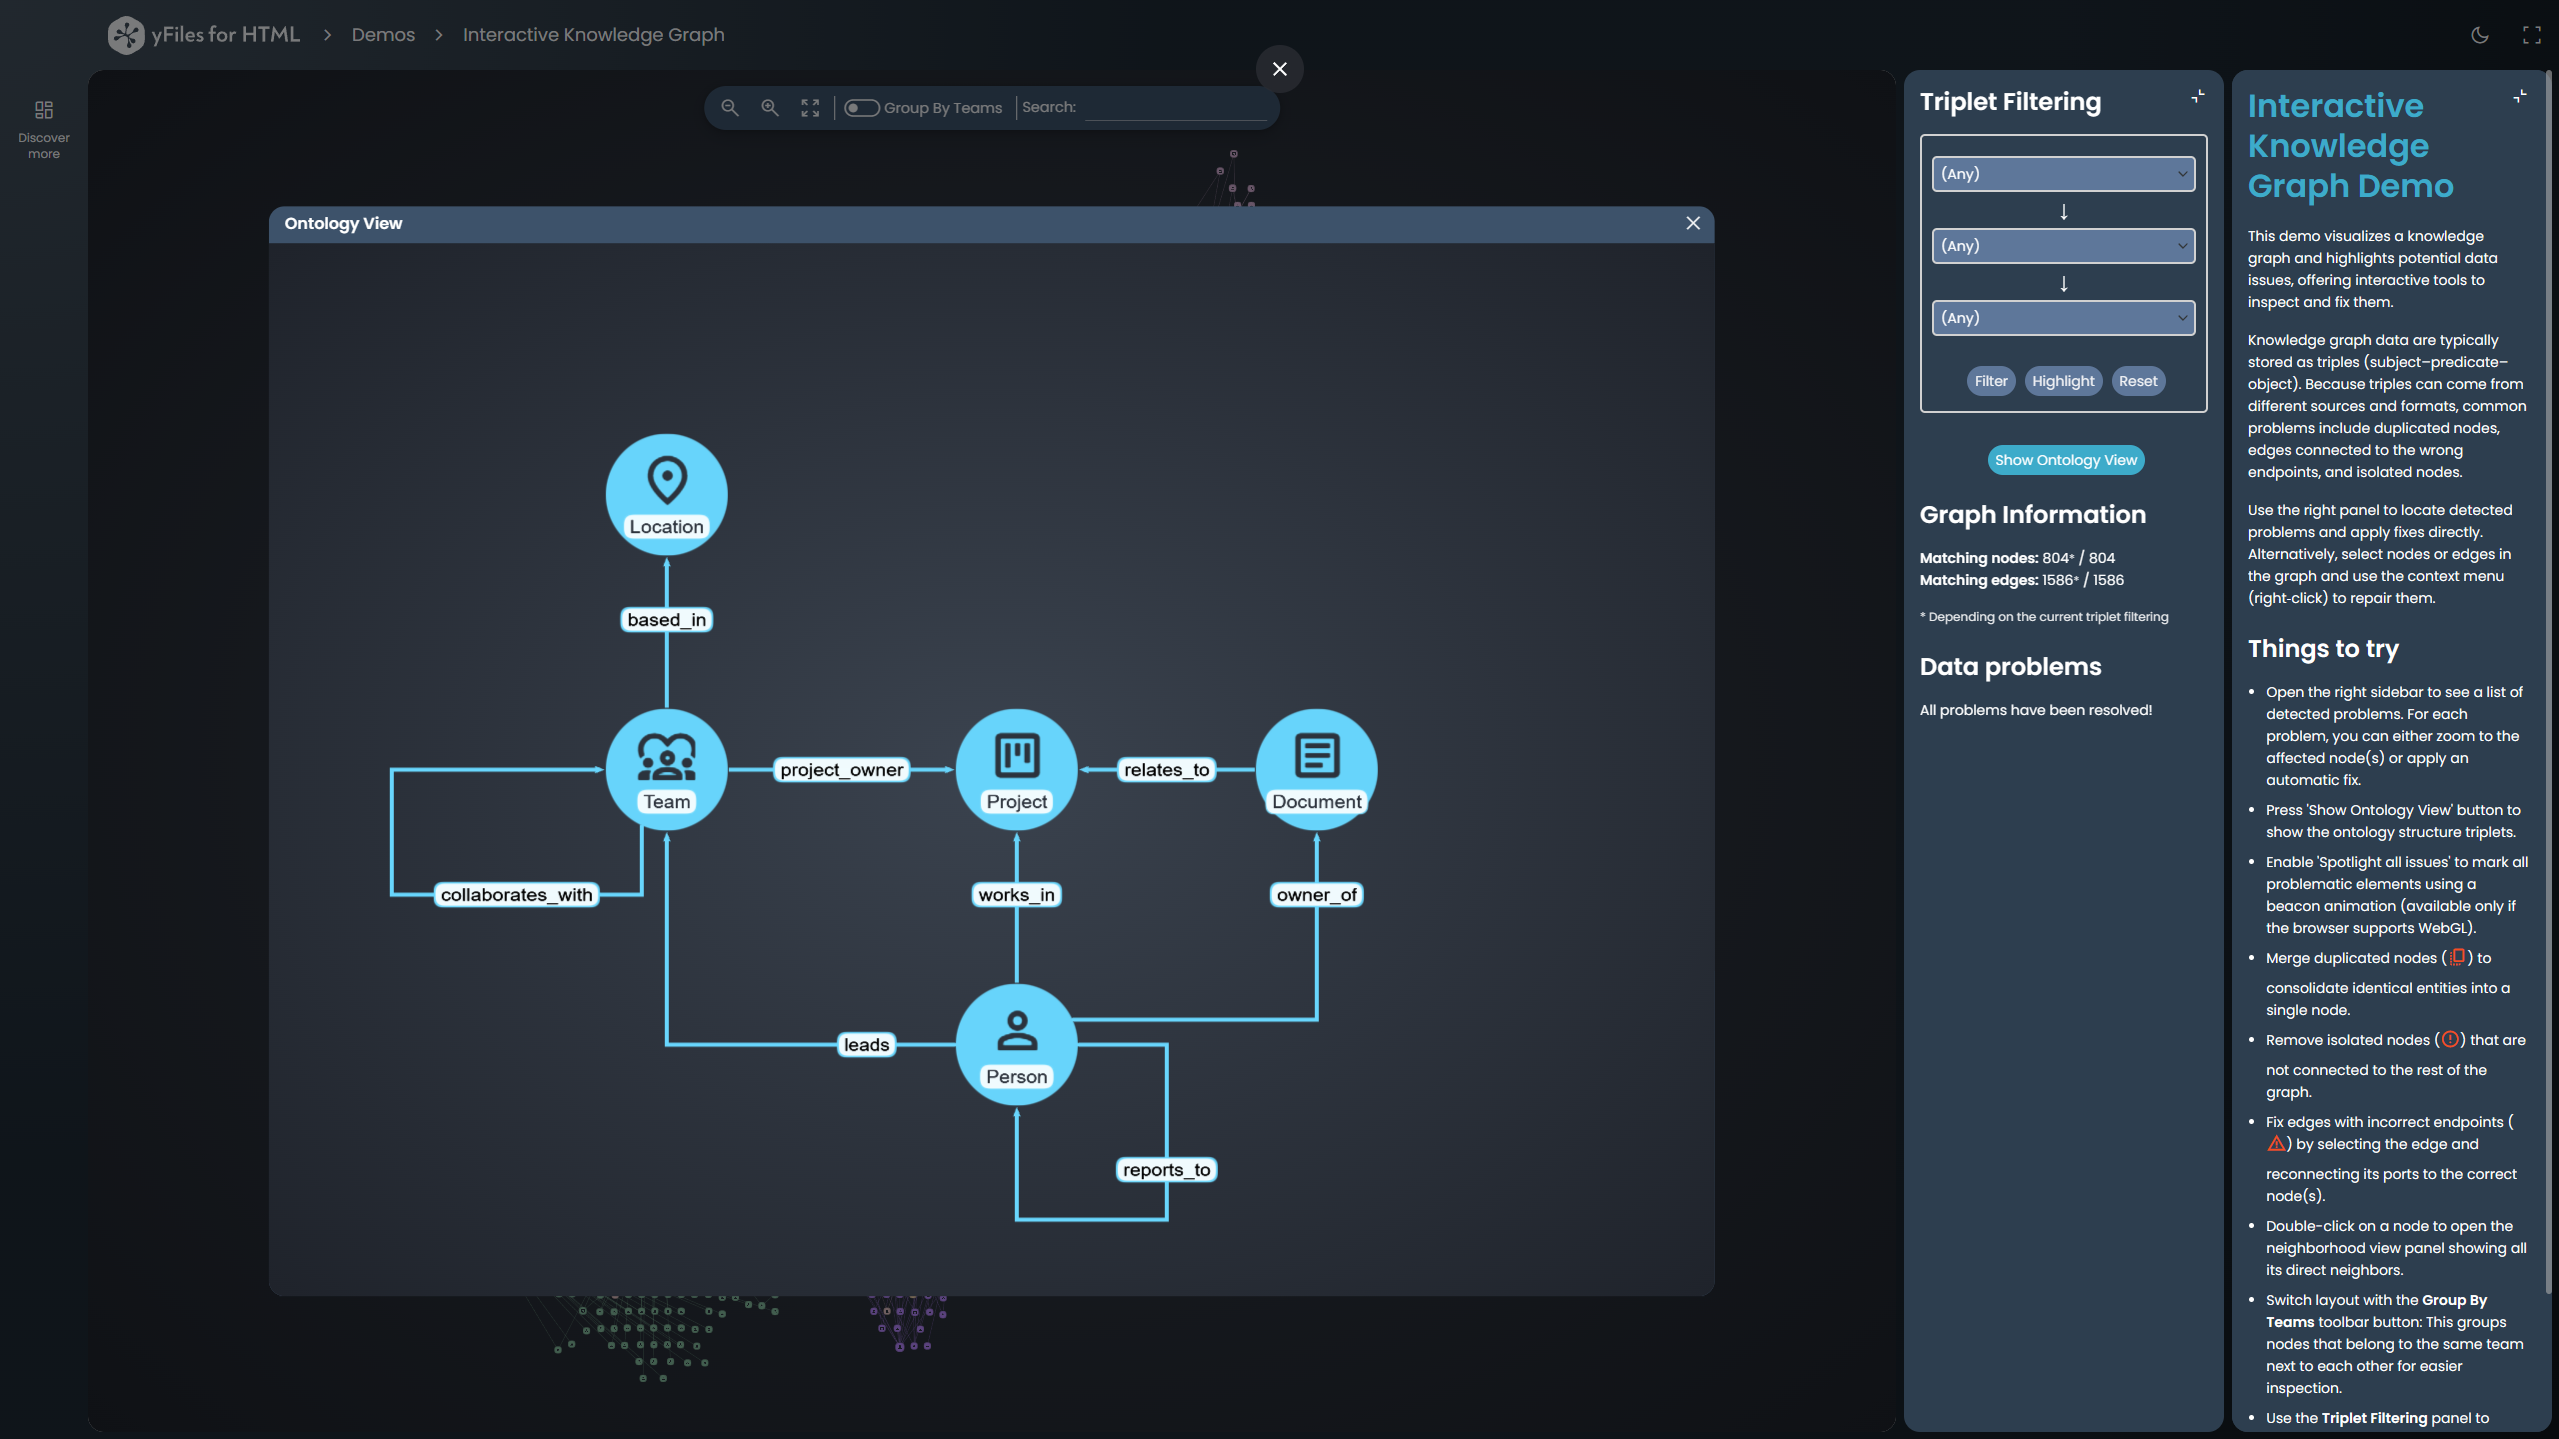Screen dimensions: 2559x1439
Task: Click the Reset button
Action: coord(2138,381)
